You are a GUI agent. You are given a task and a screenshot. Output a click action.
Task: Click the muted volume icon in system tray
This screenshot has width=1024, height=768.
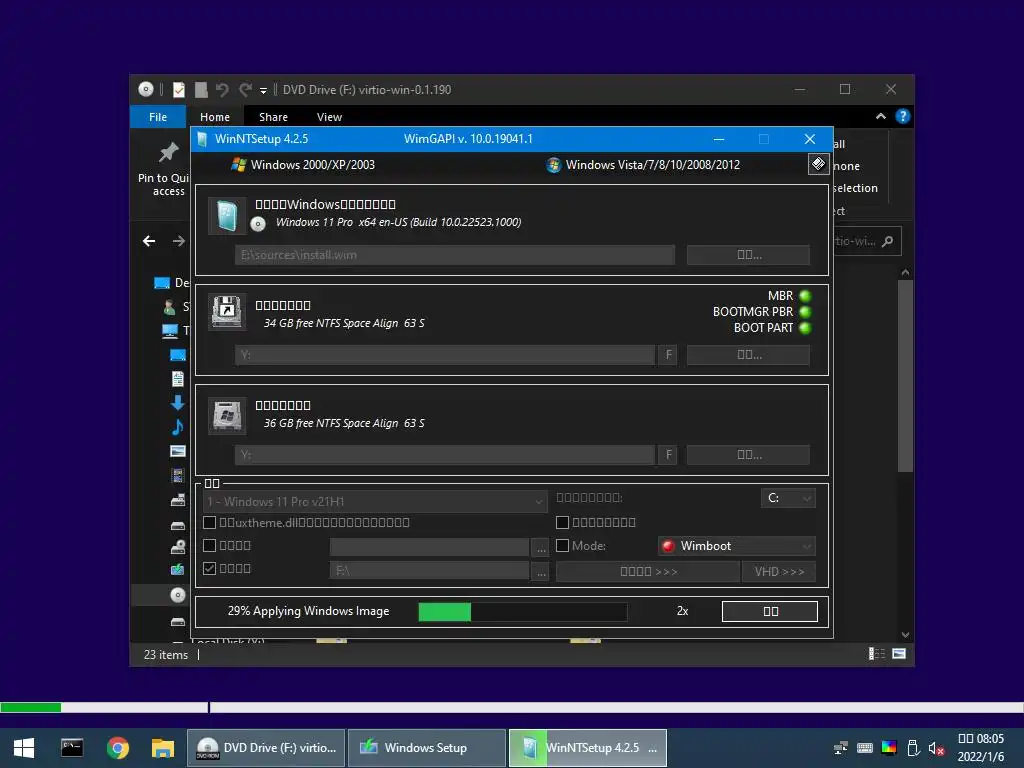936,748
